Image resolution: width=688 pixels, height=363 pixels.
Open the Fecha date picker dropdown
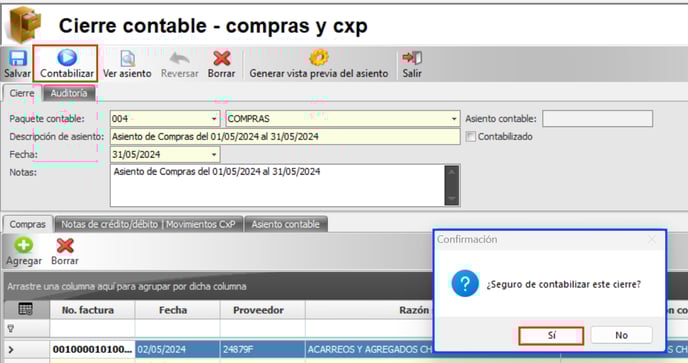point(214,155)
